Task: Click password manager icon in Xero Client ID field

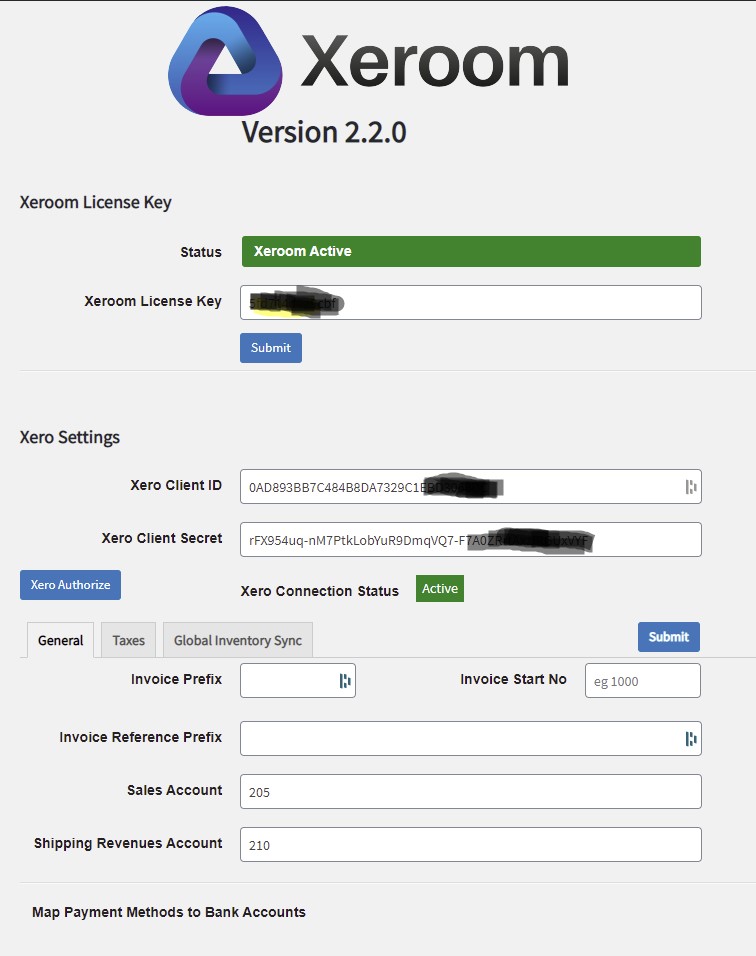Action: [691, 487]
